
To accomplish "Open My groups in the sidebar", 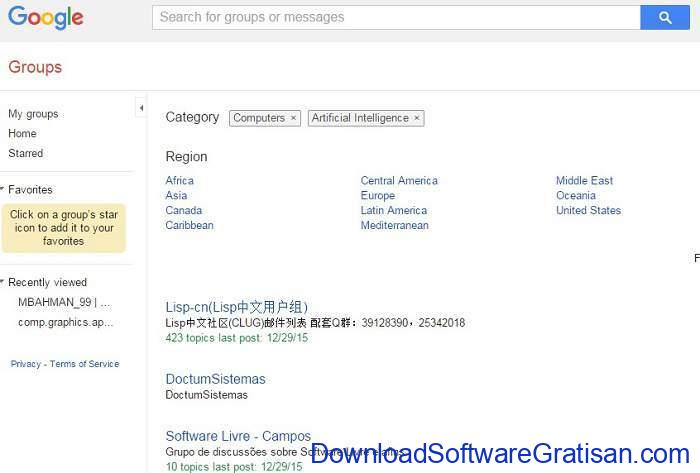I will (33, 114).
